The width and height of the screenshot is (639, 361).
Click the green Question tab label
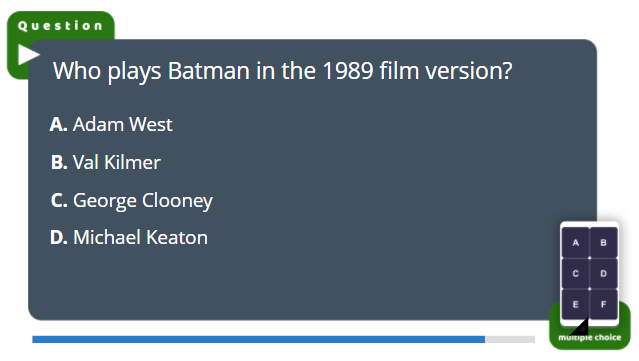click(x=60, y=26)
